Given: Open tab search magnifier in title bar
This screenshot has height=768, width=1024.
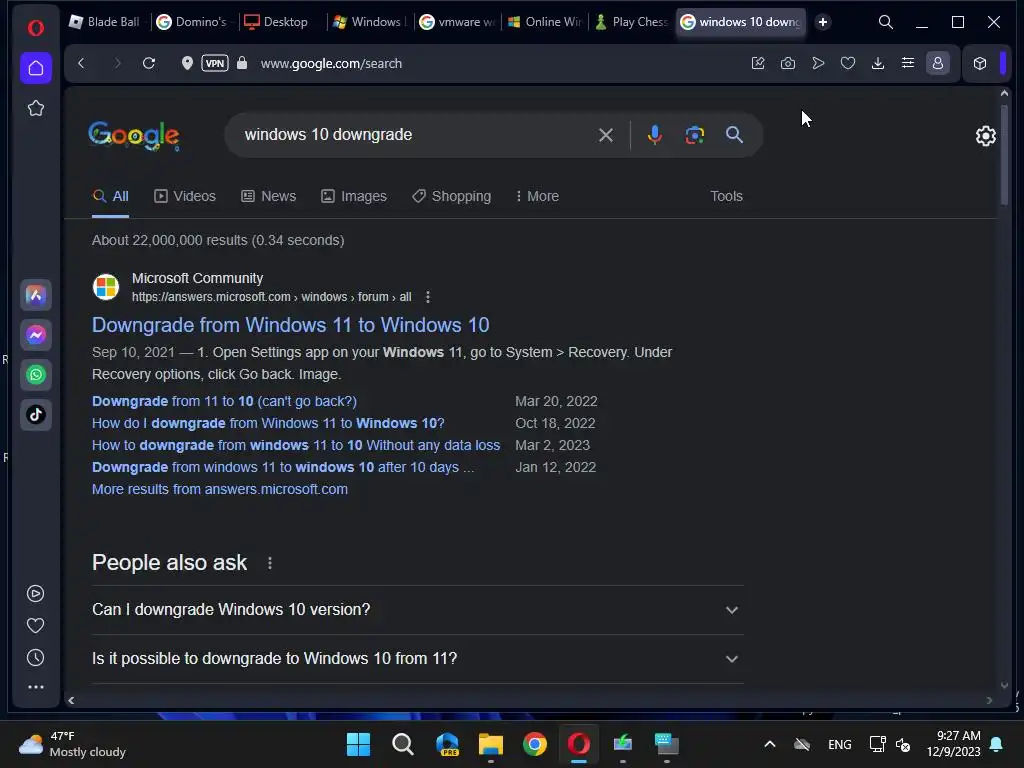Looking at the screenshot, I should 886,22.
